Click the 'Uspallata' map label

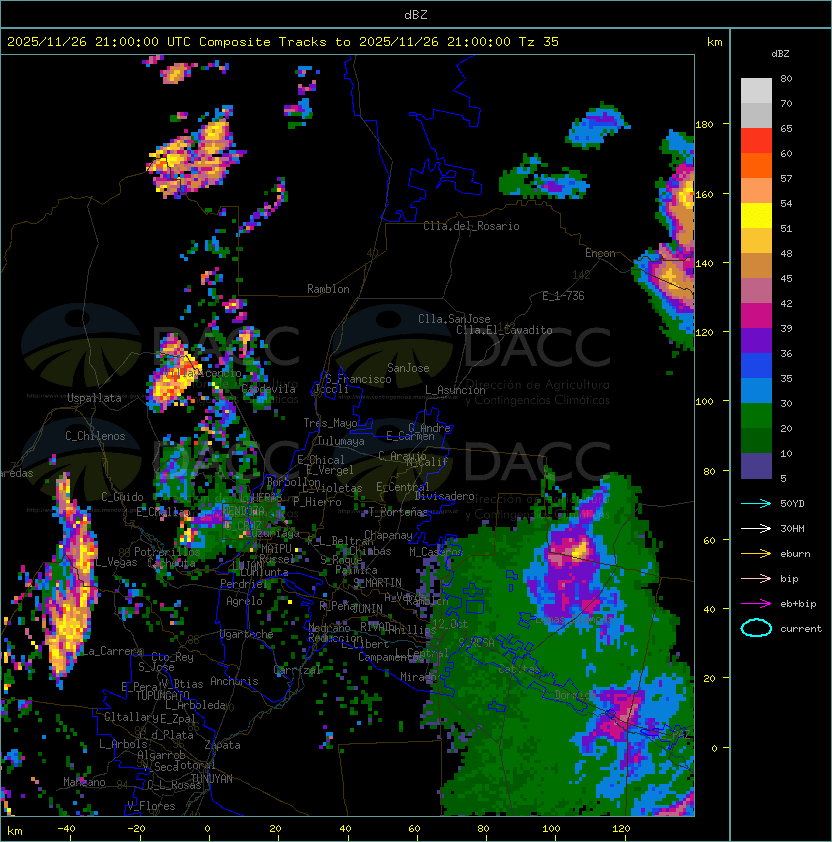(94, 398)
